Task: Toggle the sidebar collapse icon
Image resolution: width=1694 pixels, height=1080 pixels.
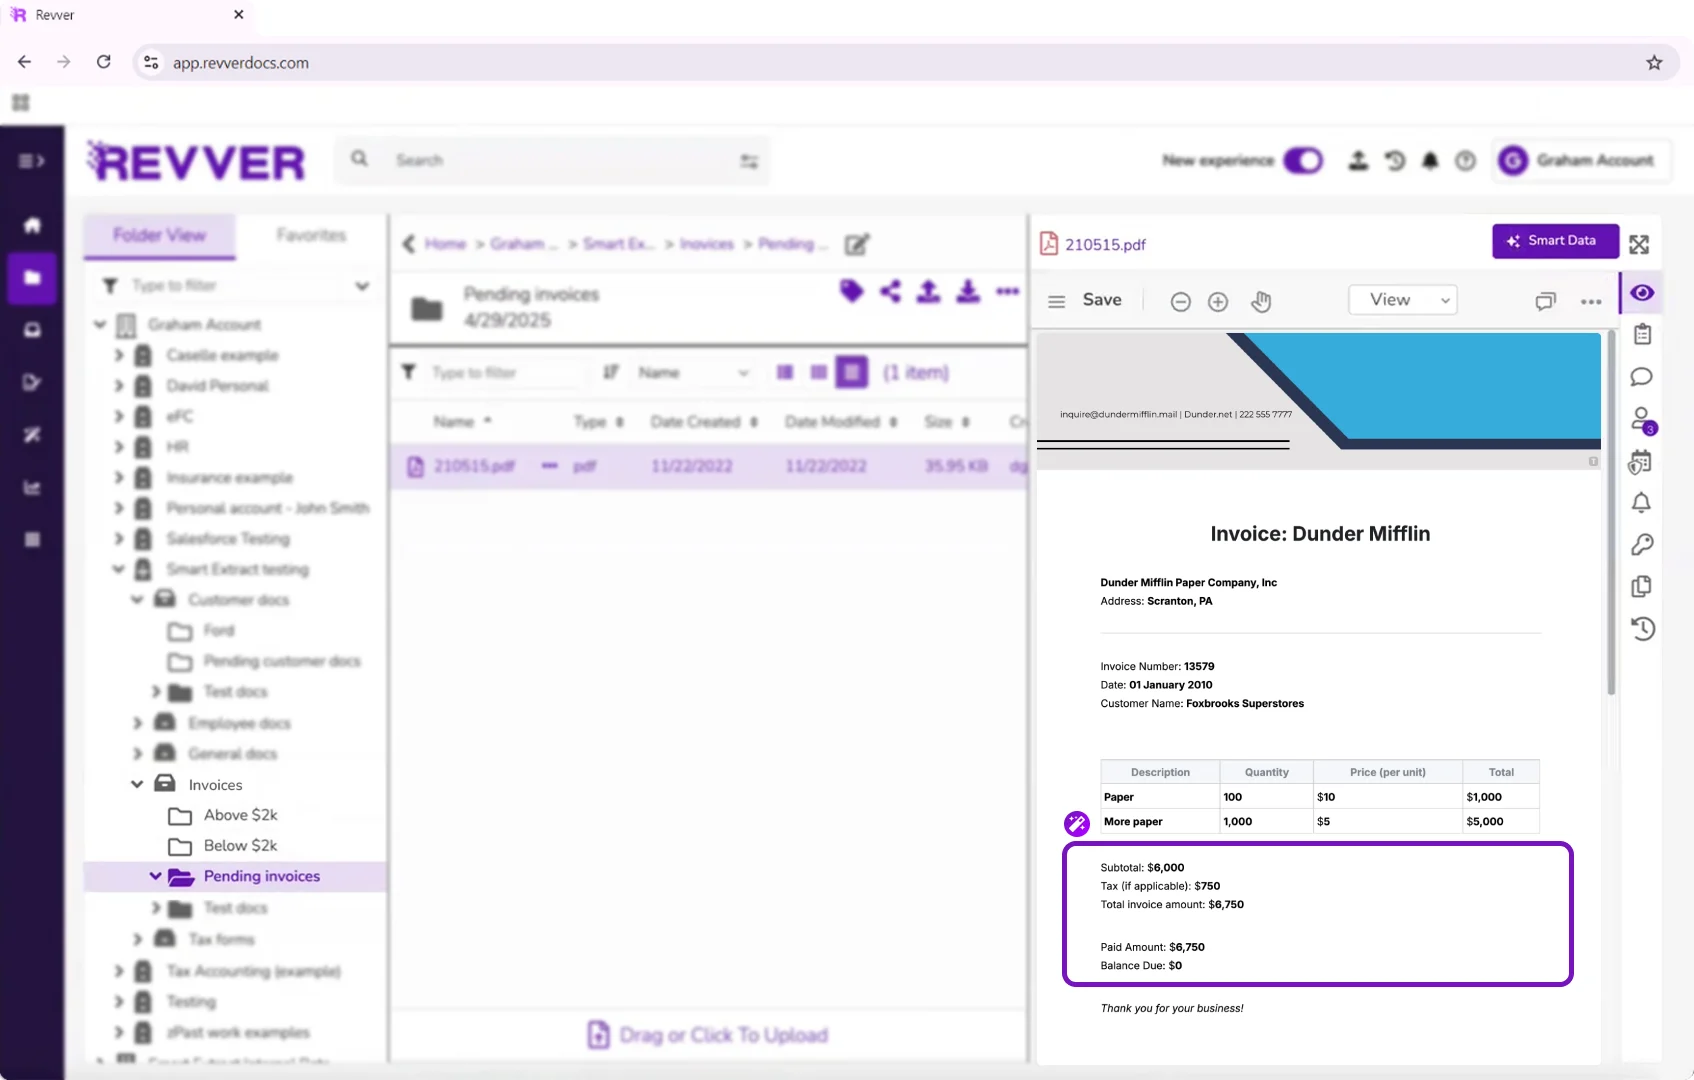Action: coord(32,161)
